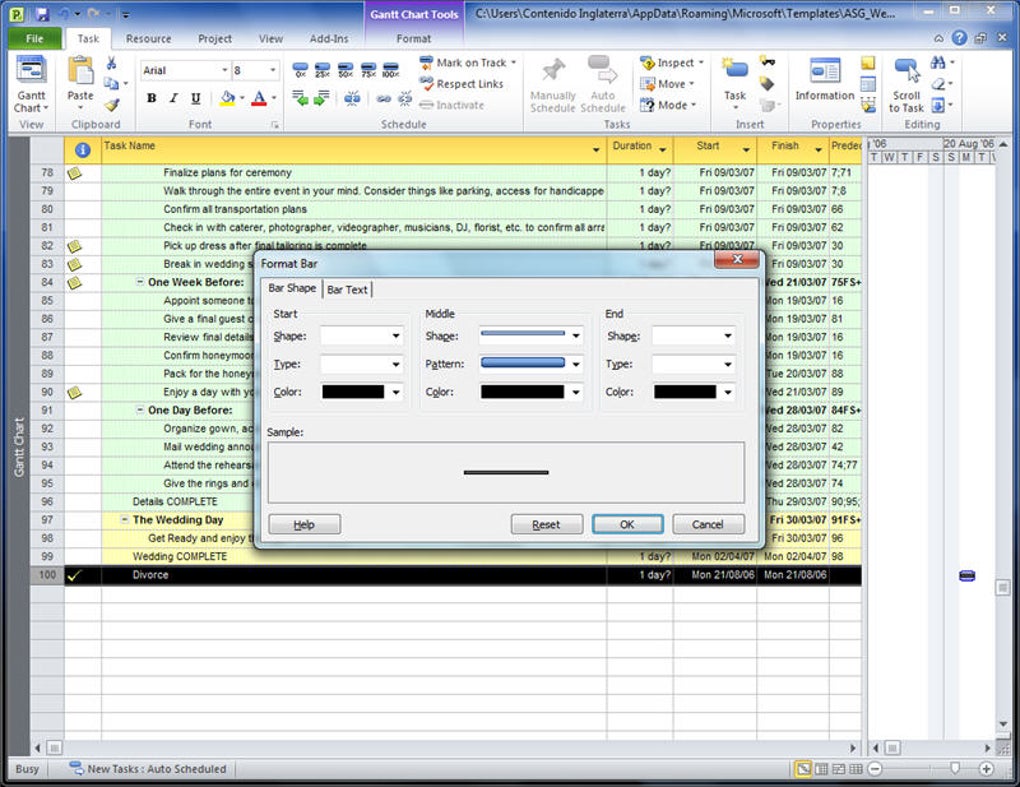The image size is (1020, 787).
Task: Switch to Bar Text tab in dialog
Action: pos(347,289)
